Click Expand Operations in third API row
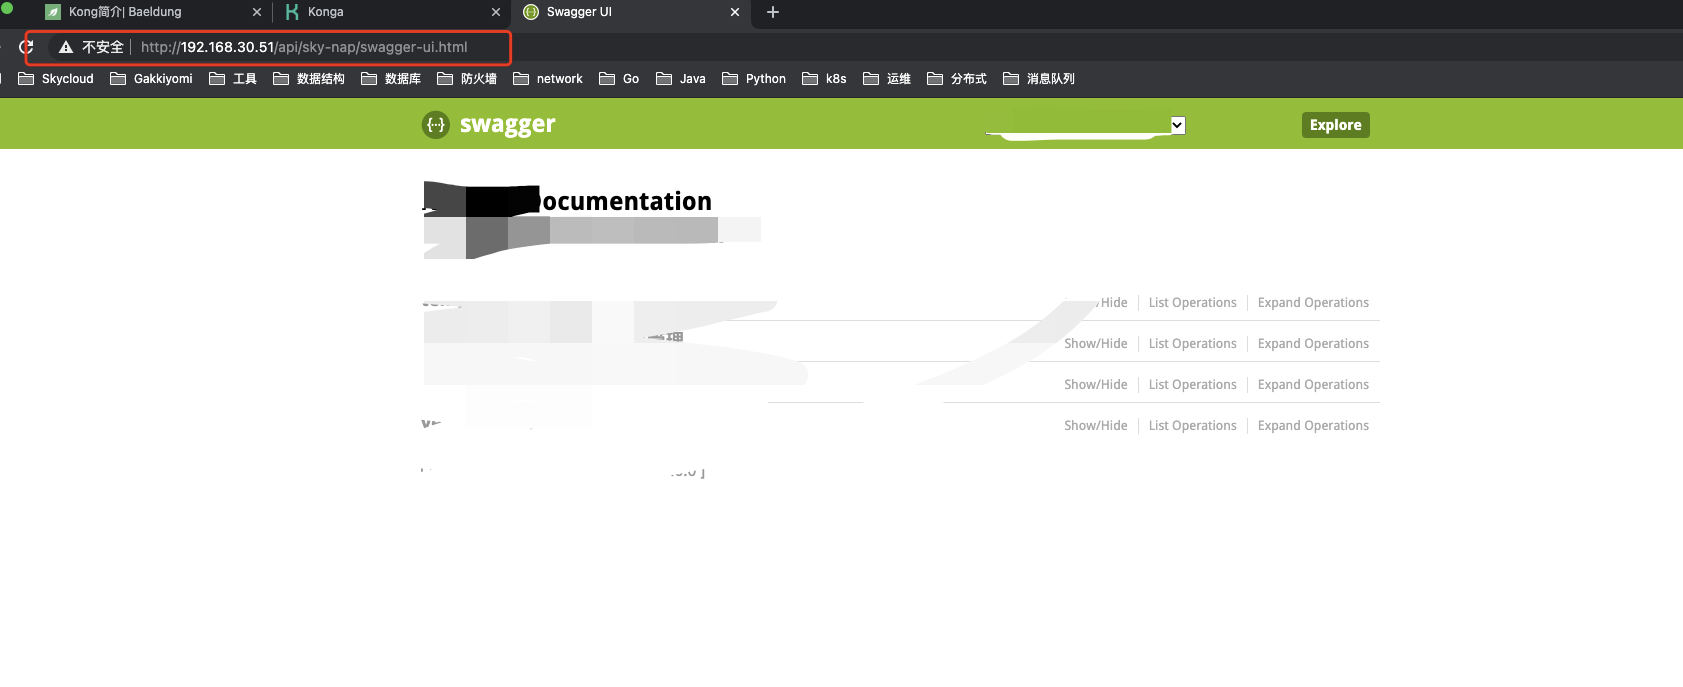The image size is (1683, 687). point(1313,385)
